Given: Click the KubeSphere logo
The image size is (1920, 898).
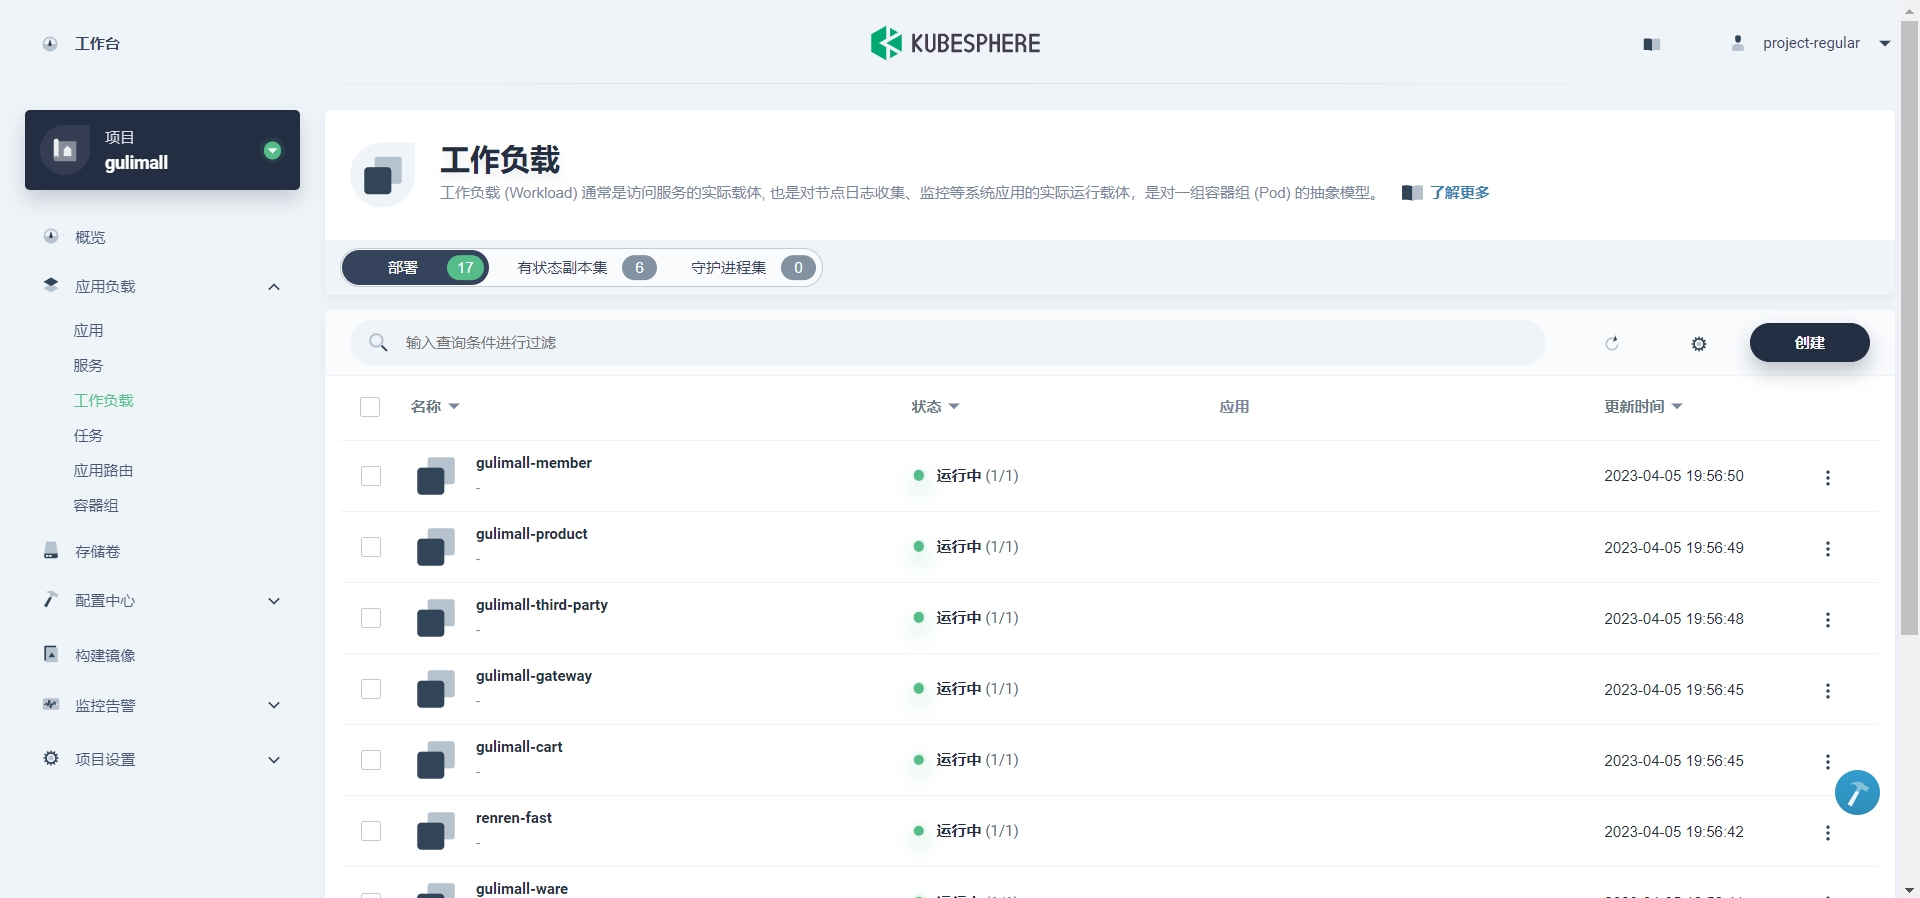Looking at the screenshot, I should 955,43.
